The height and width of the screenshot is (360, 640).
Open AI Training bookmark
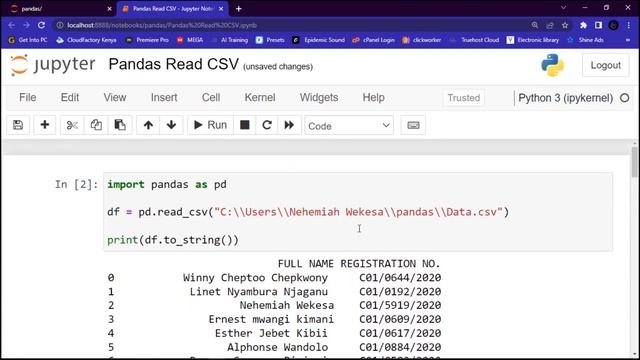[229, 40]
